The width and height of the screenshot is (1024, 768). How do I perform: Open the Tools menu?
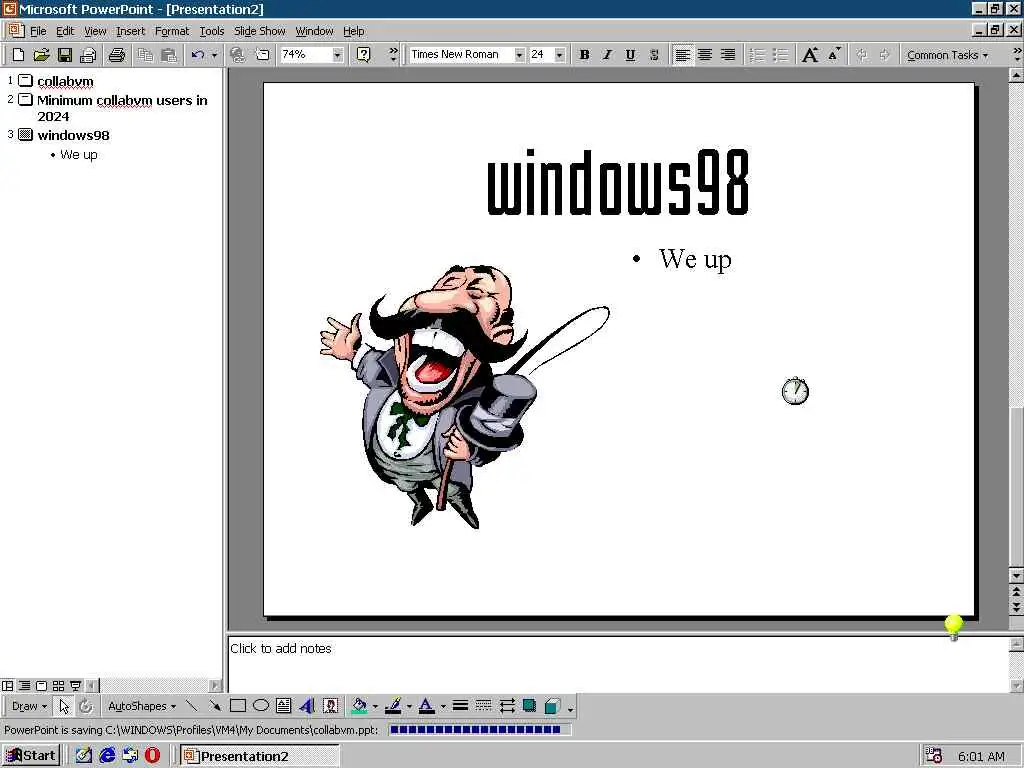click(212, 31)
